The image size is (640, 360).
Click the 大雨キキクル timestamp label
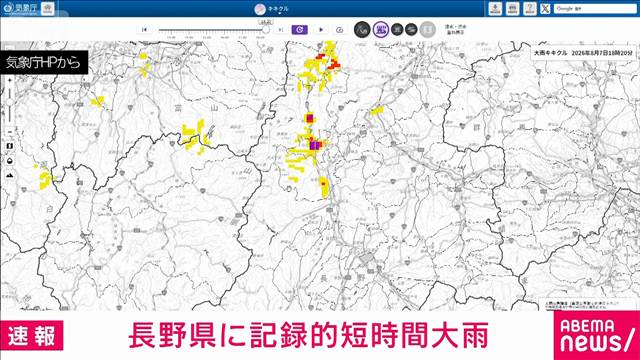pyautogui.click(x=583, y=53)
